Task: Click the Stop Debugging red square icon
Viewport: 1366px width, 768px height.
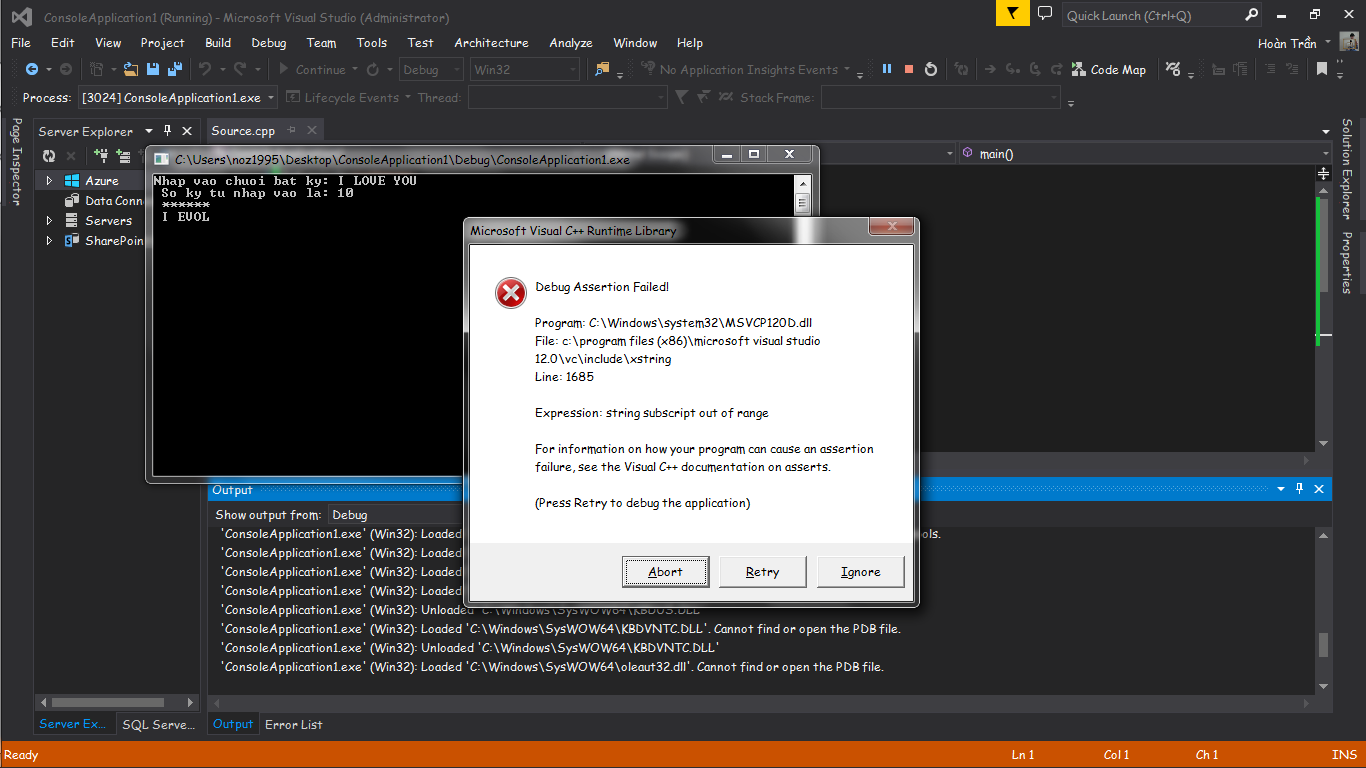Action: [x=909, y=69]
